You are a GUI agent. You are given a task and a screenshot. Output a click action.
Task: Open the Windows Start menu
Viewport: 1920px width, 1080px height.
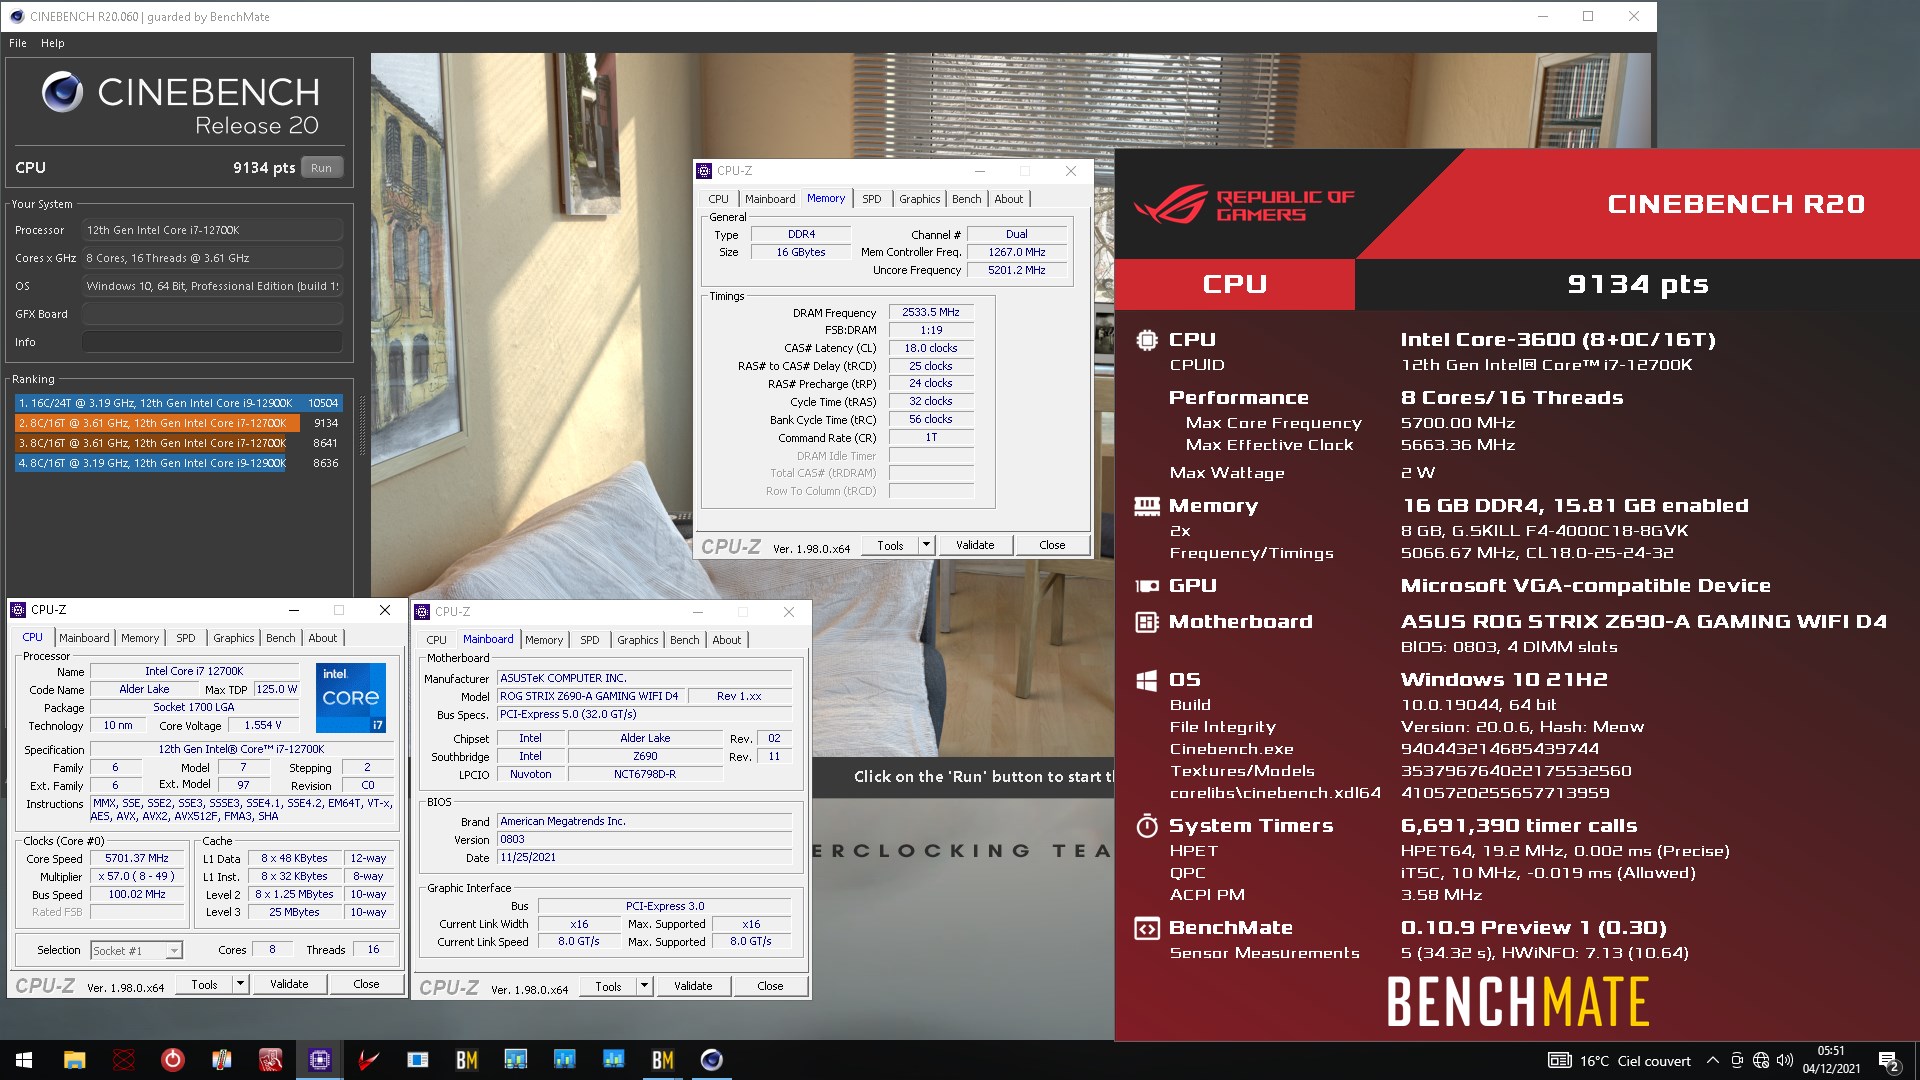tap(24, 1060)
